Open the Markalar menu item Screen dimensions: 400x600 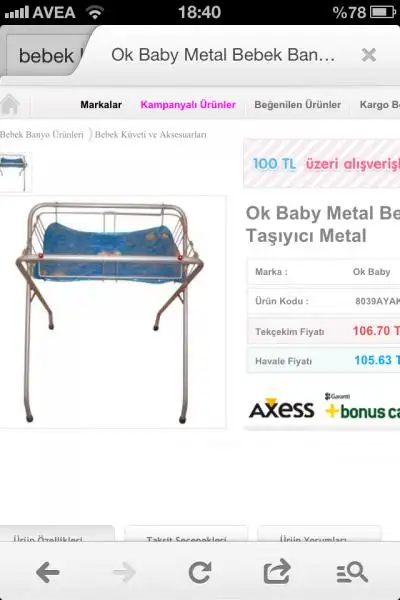(101, 104)
